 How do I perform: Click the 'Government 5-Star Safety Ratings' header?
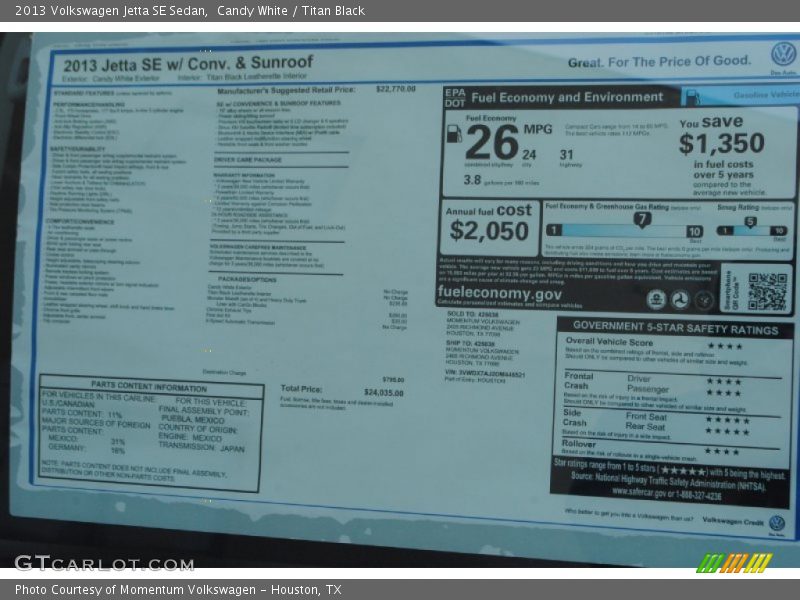(675, 328)
